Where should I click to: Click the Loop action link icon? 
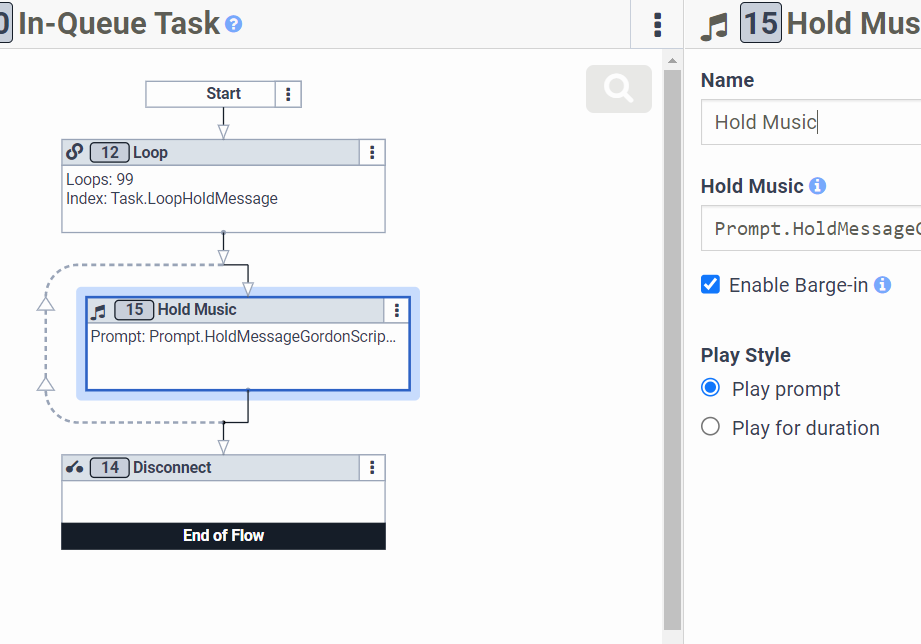pyautogui.click(x=74, y=152)
